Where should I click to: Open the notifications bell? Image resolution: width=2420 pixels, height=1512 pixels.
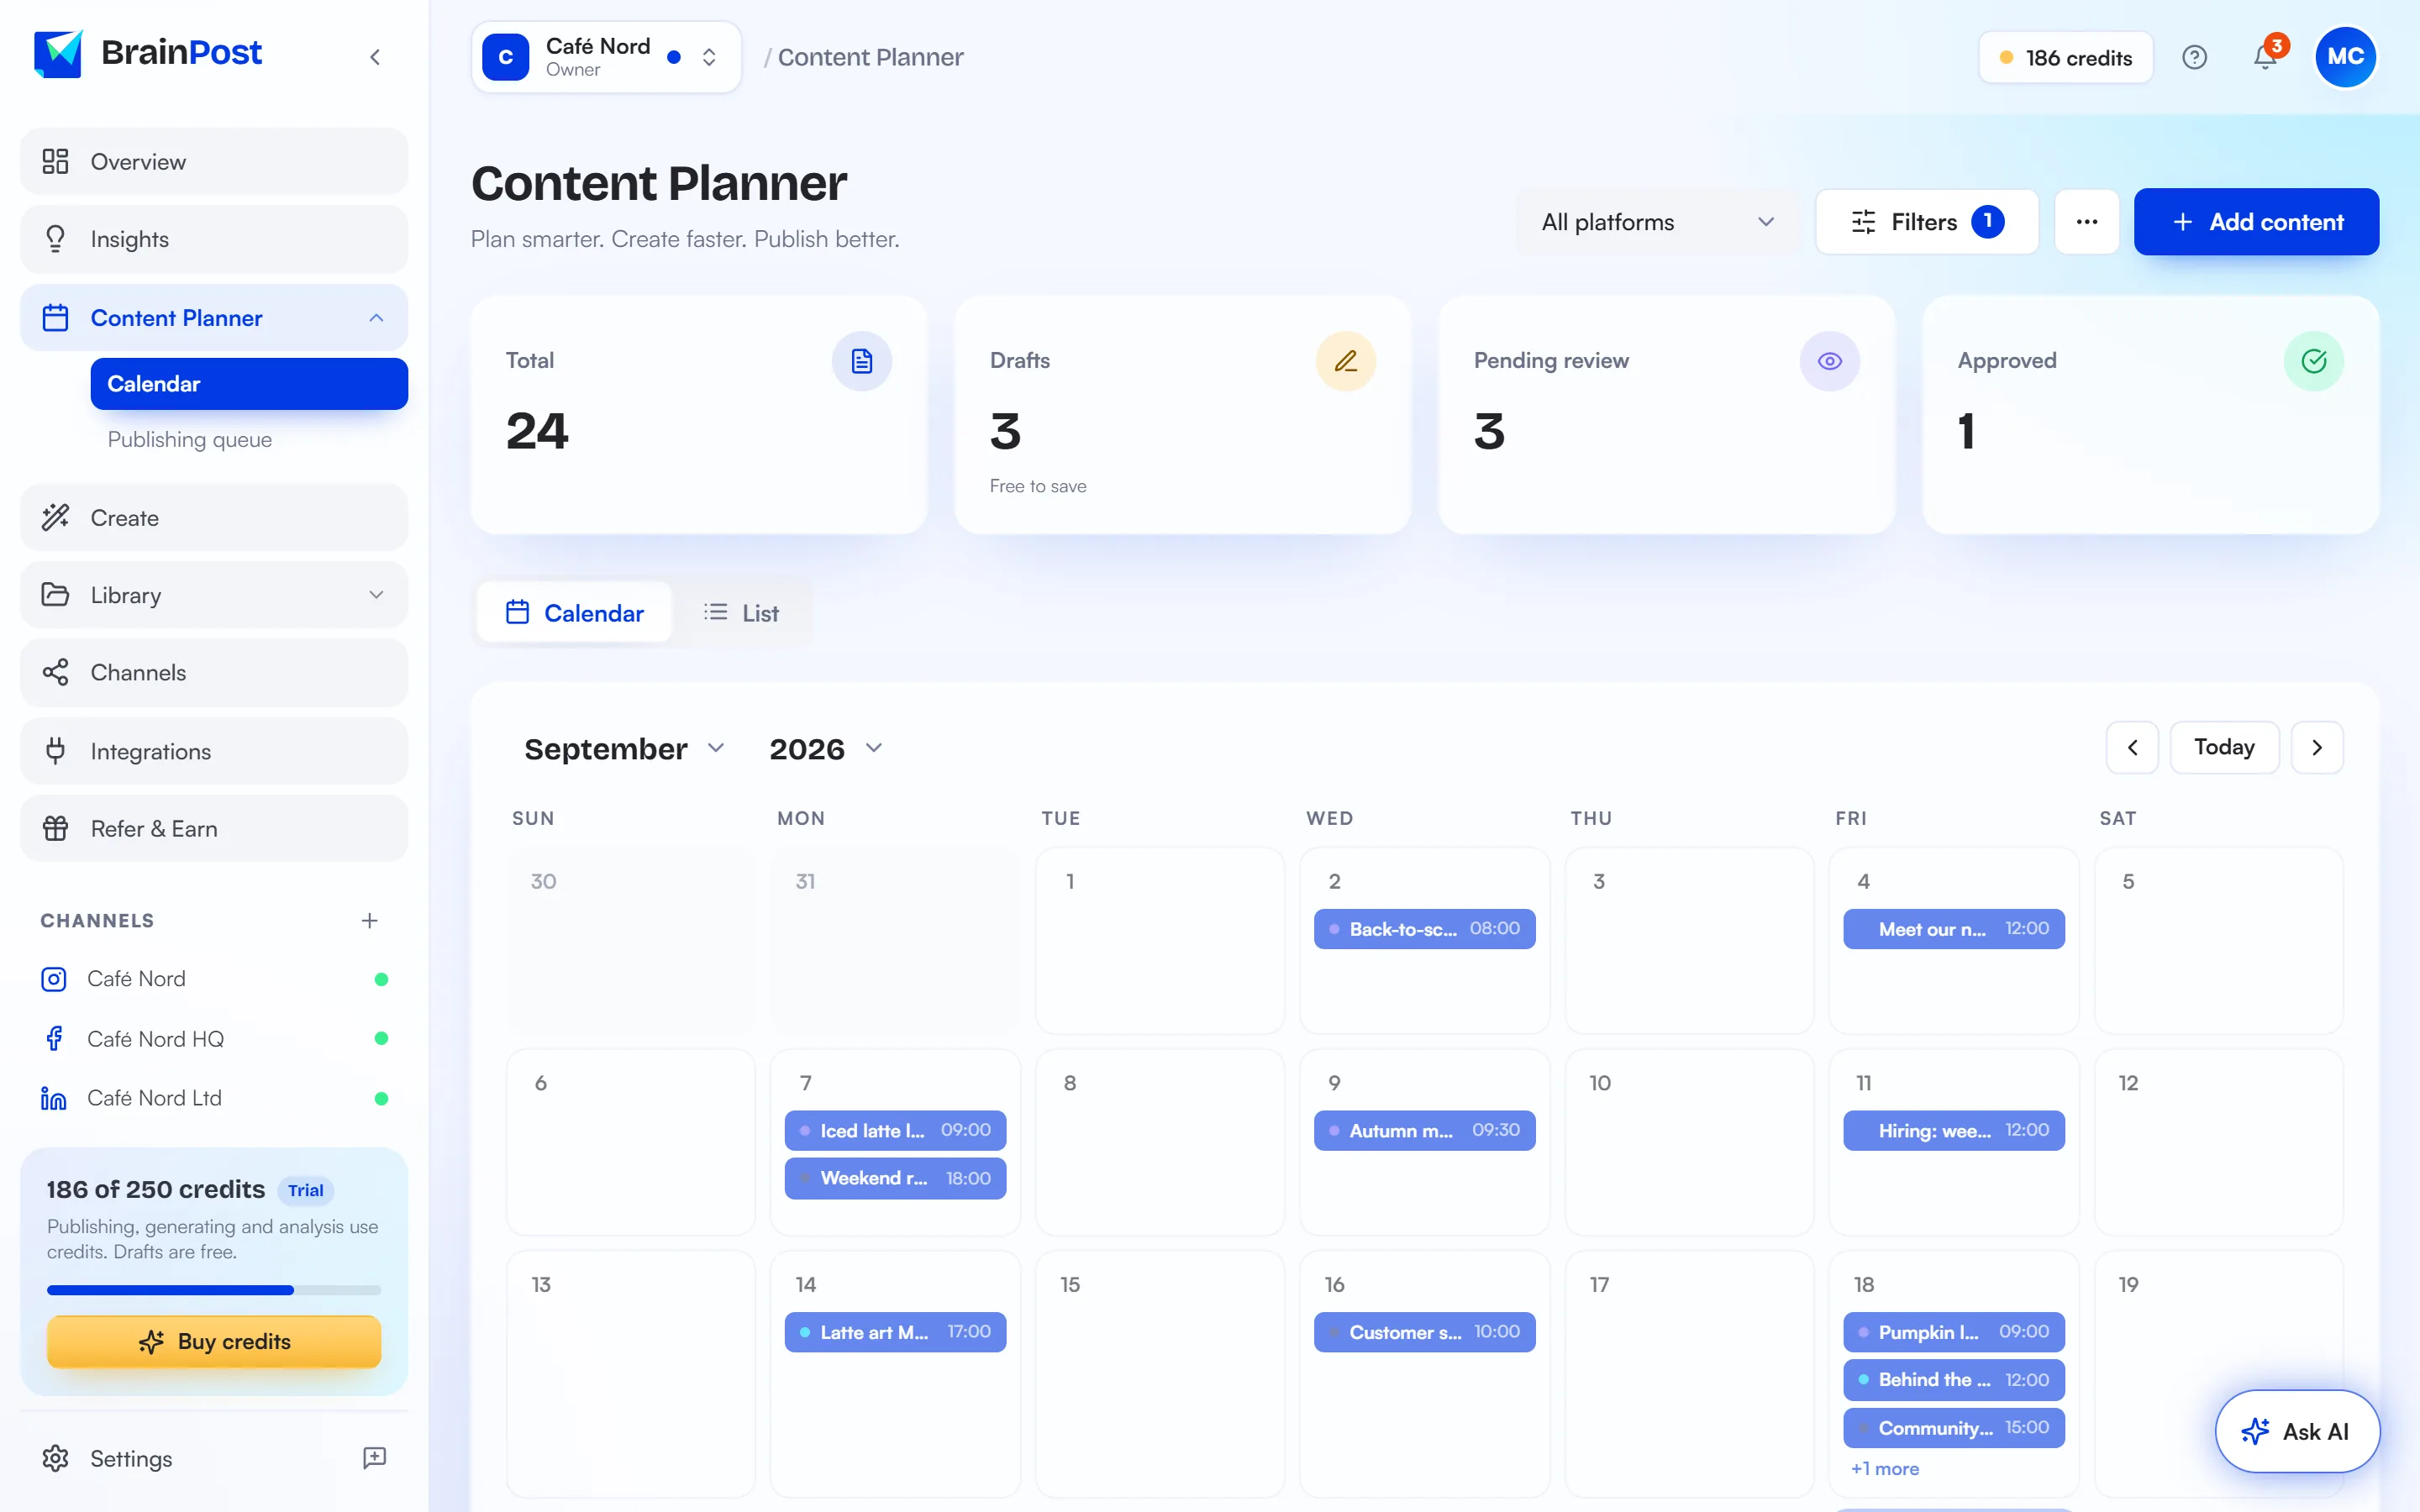(x=2266, y=57)
